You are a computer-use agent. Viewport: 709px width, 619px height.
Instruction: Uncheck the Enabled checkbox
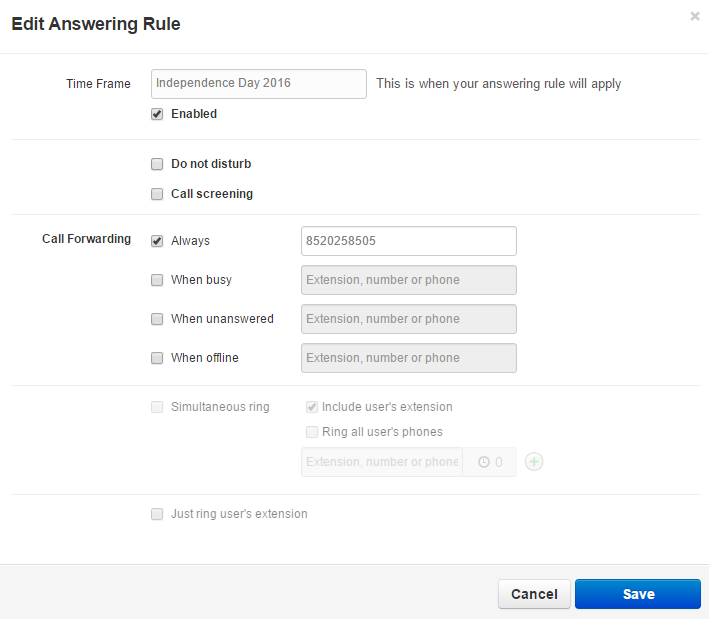click(157, 114)
